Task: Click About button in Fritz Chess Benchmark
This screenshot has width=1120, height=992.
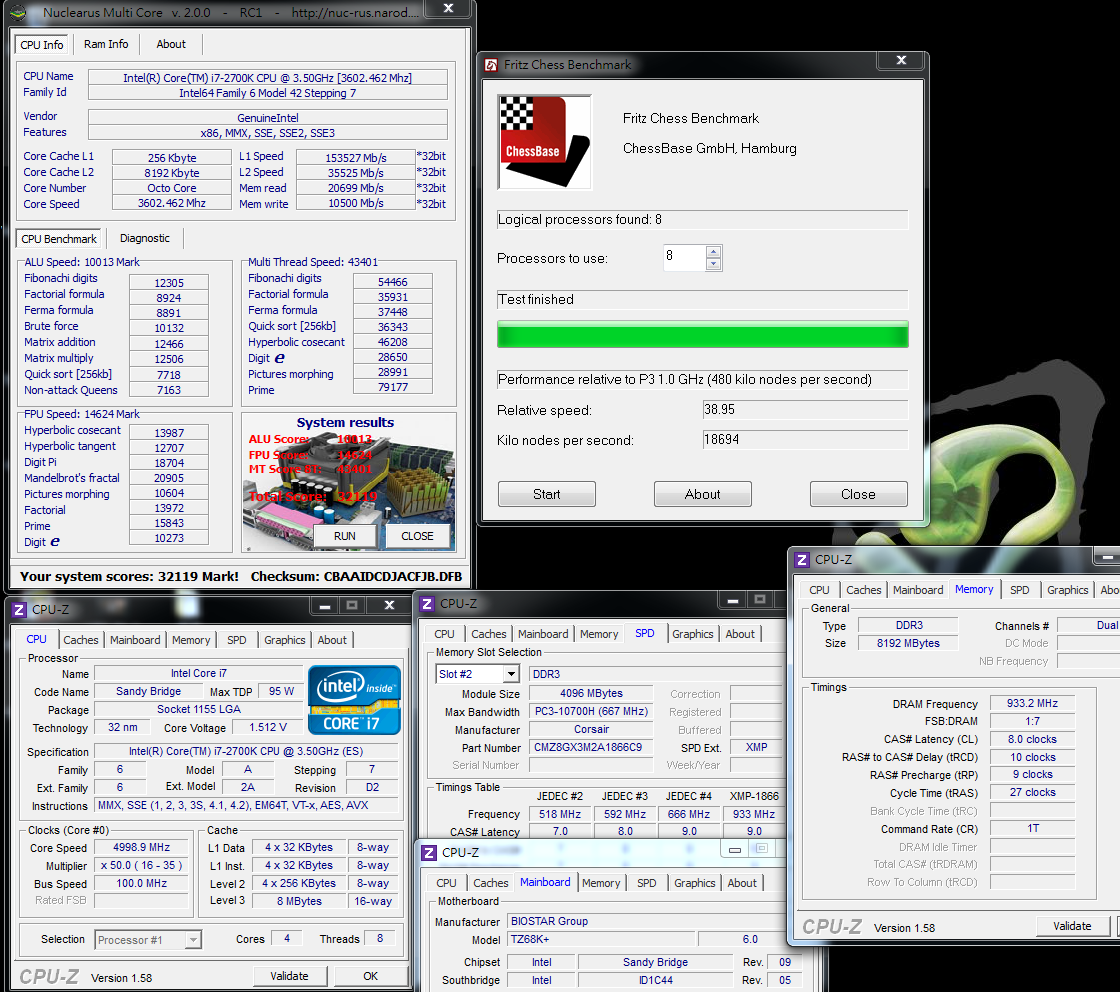Action: click(x=702, y=494)
